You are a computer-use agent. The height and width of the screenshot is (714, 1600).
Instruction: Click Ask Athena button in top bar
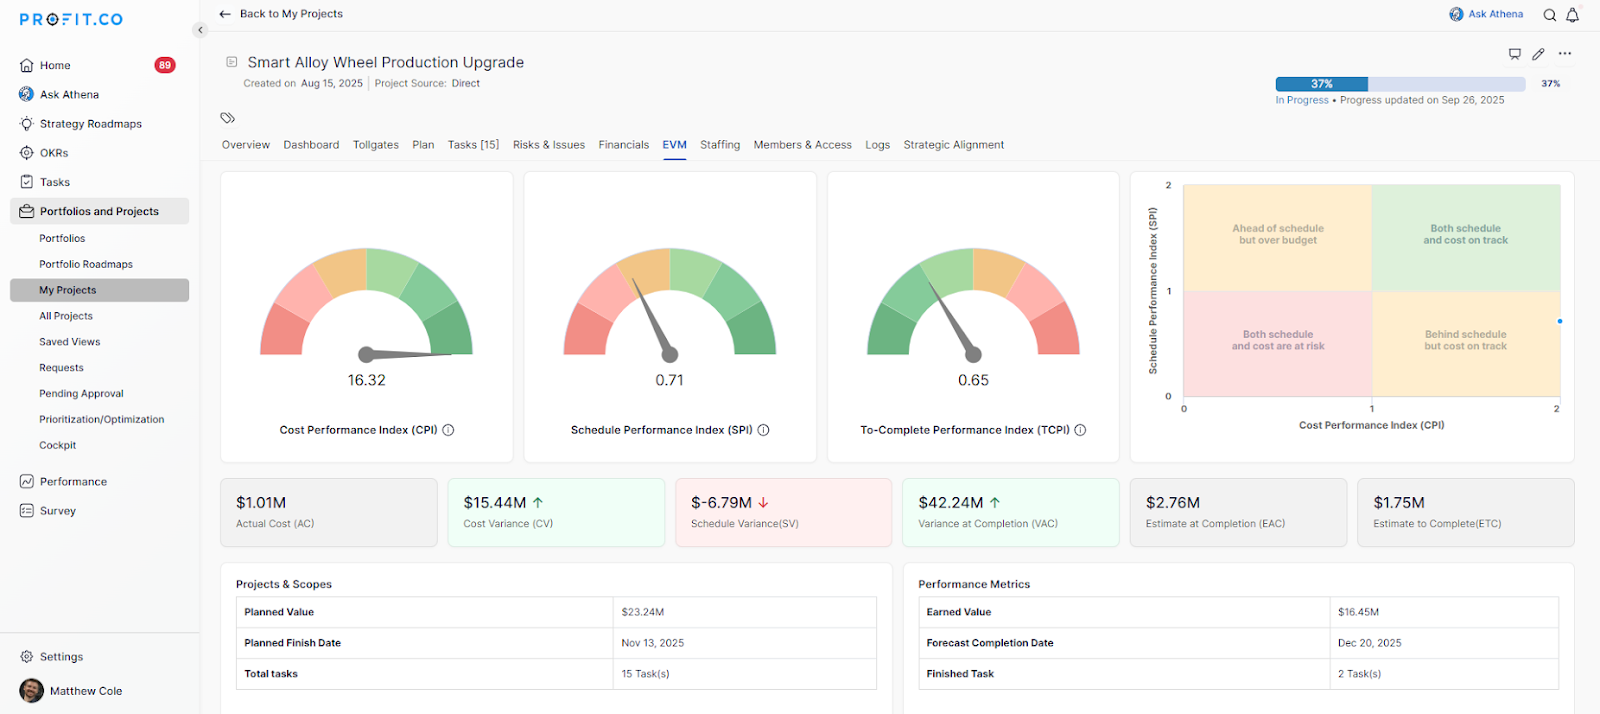pos(1486,14)
